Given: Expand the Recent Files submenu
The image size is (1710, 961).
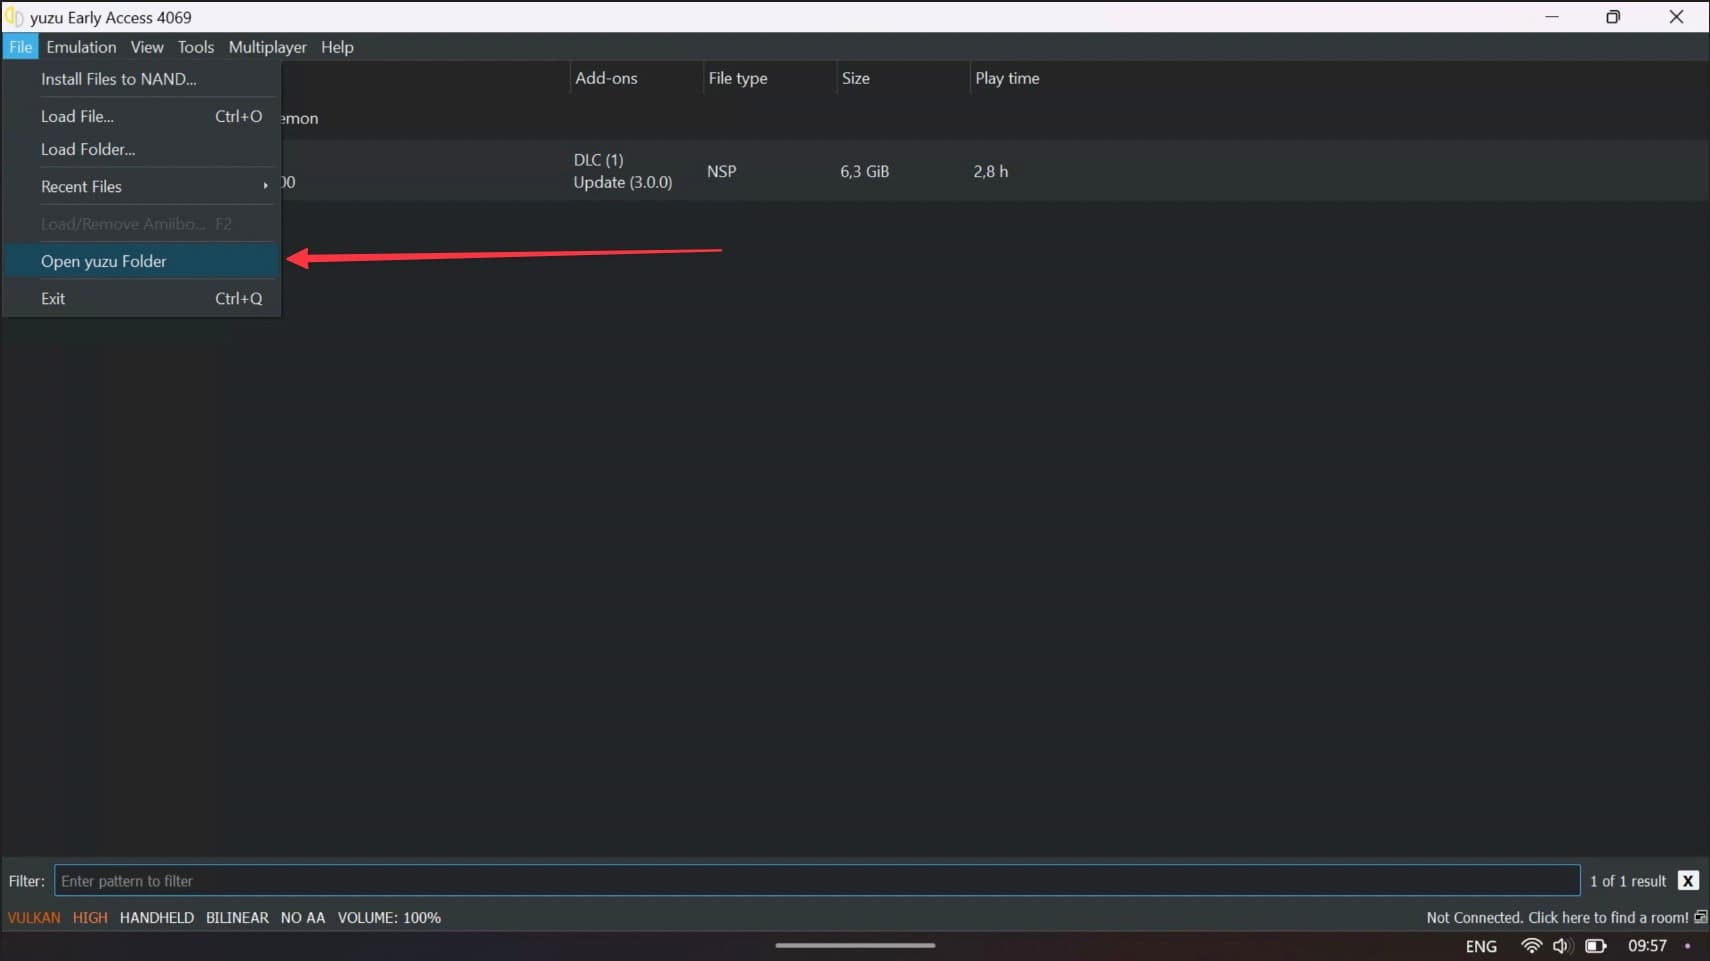Looking at the screenshot, I should [141, 186].
